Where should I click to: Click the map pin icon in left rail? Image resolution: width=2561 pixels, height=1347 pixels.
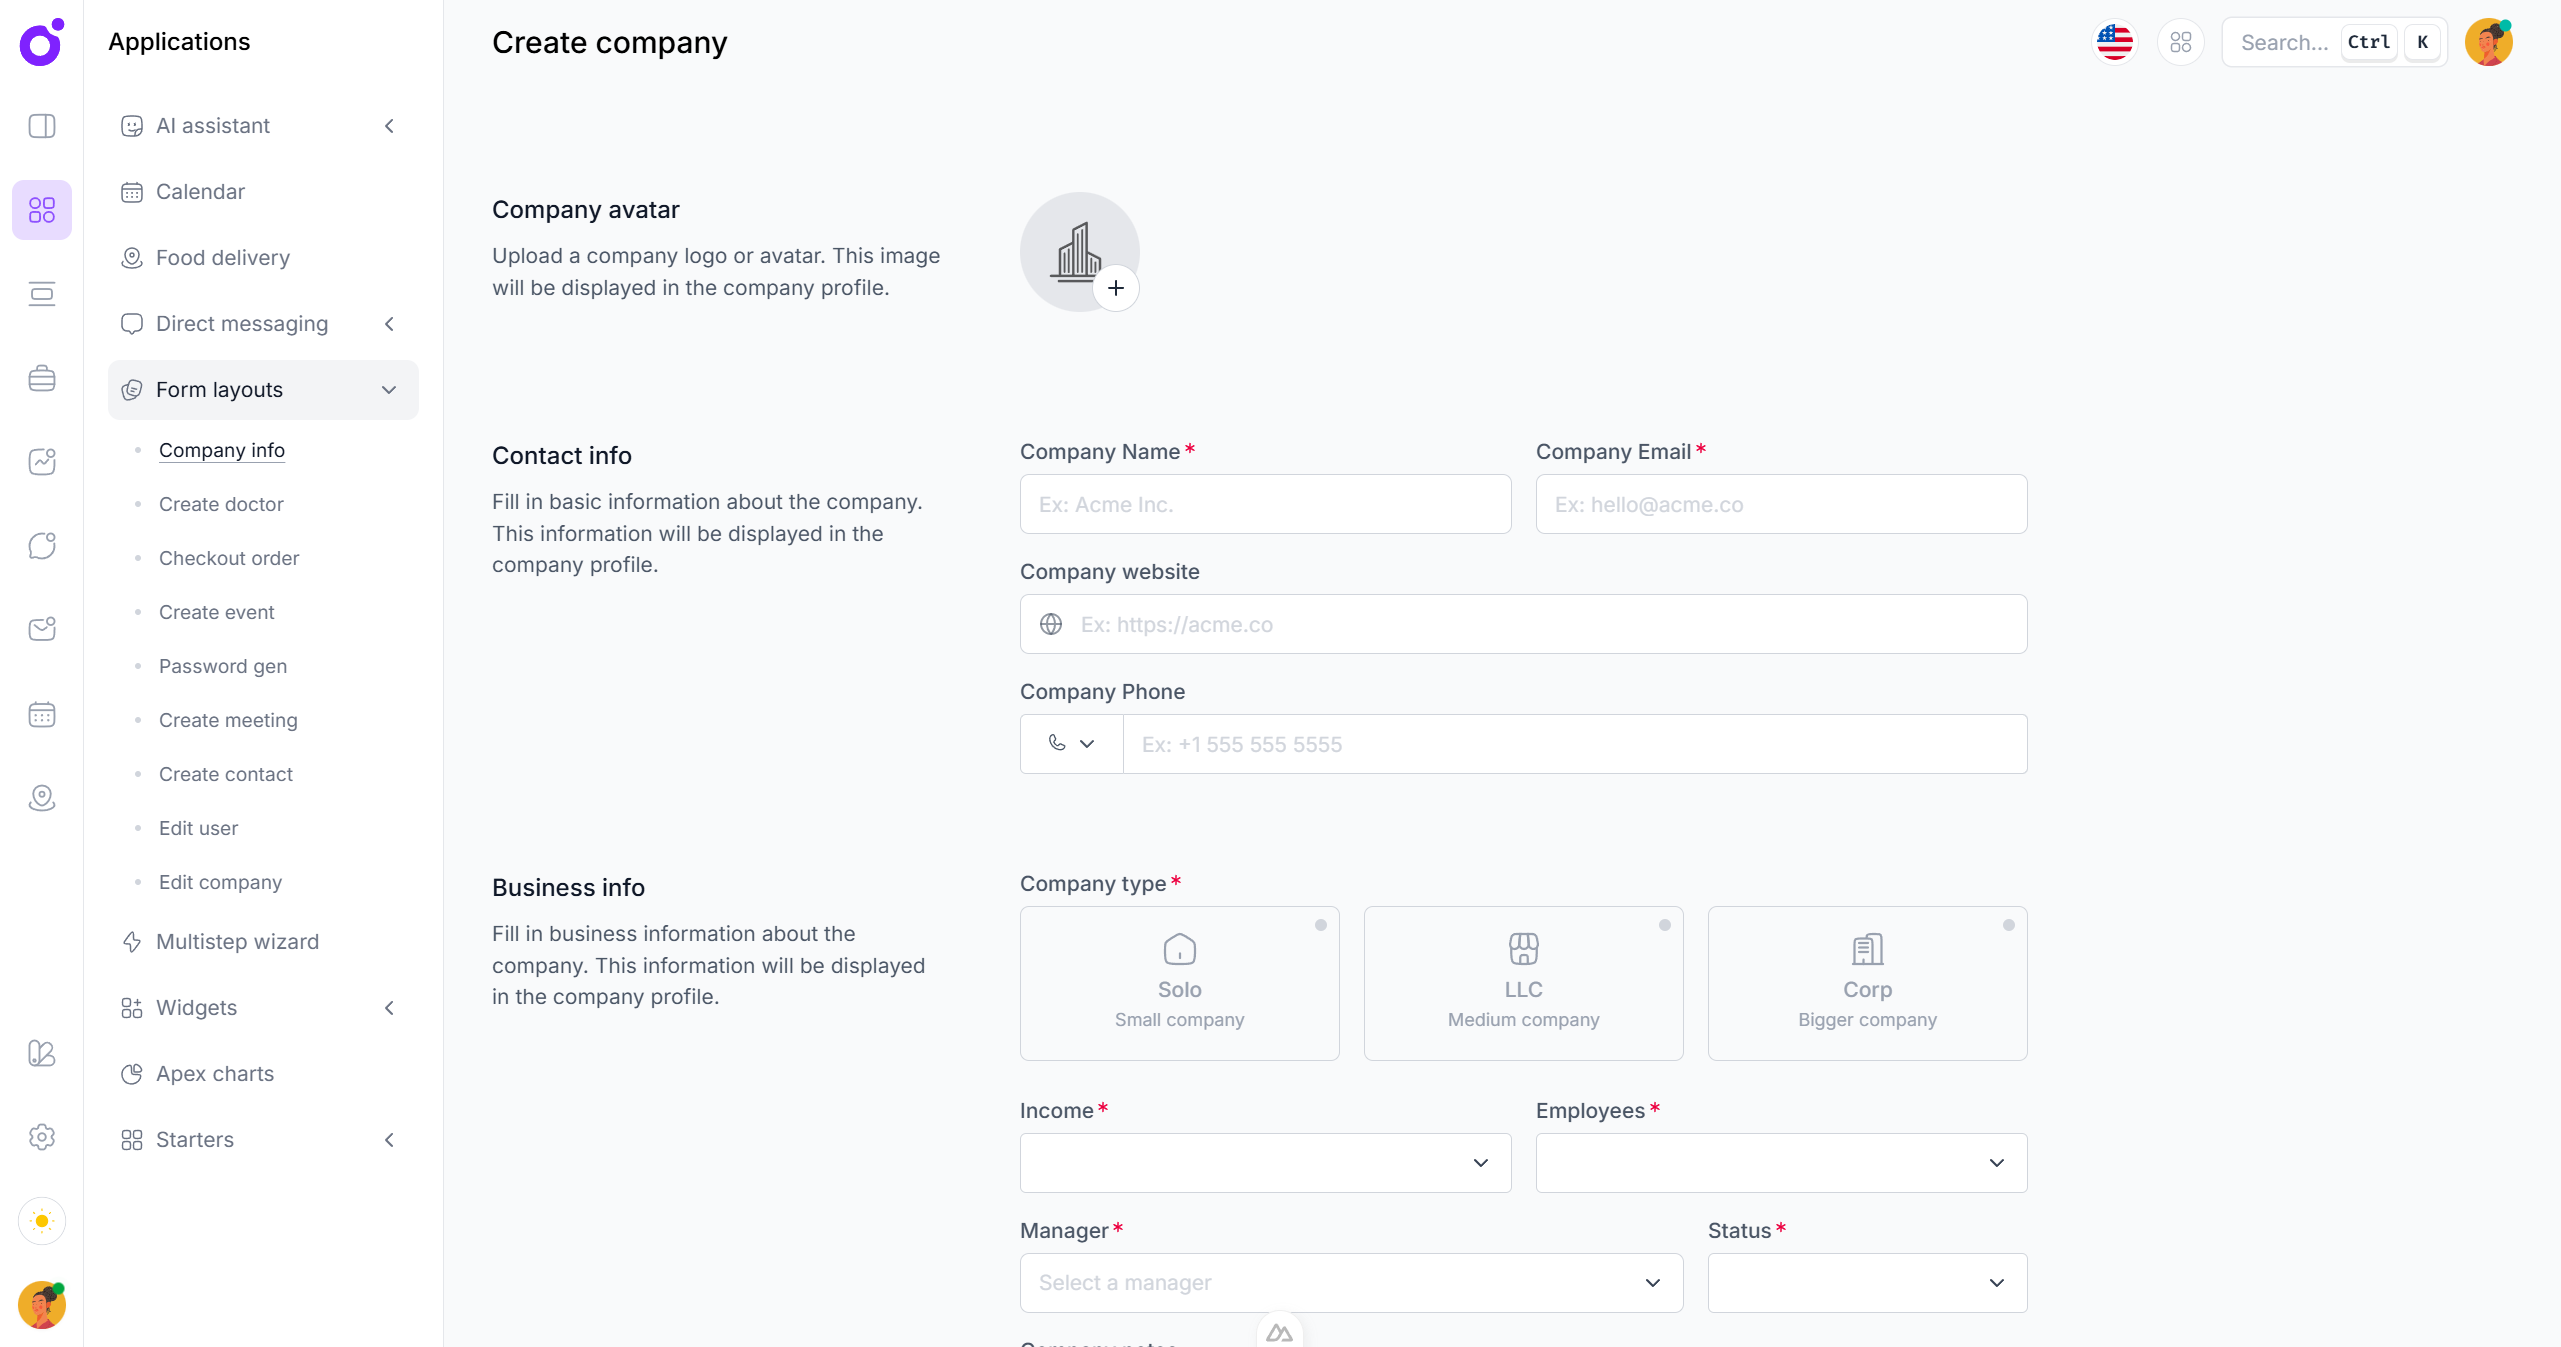tap(42, 798)
